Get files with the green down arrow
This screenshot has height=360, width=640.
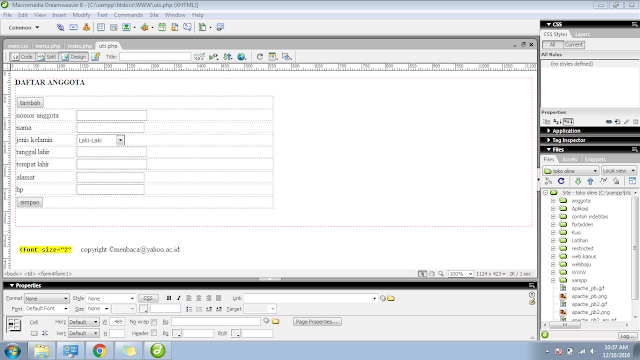point(578,181)
